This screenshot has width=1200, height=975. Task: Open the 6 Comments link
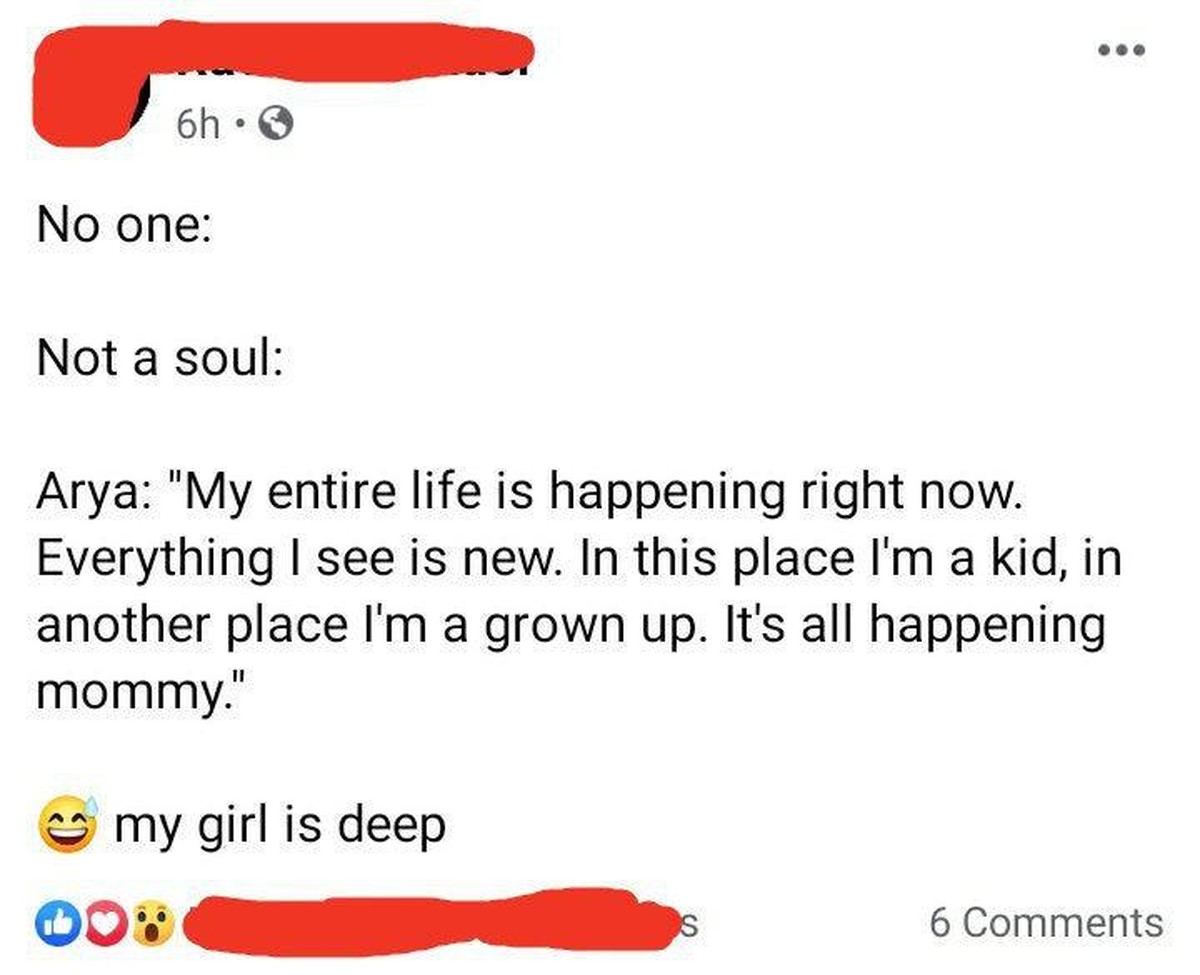(x=1045, y=922)
